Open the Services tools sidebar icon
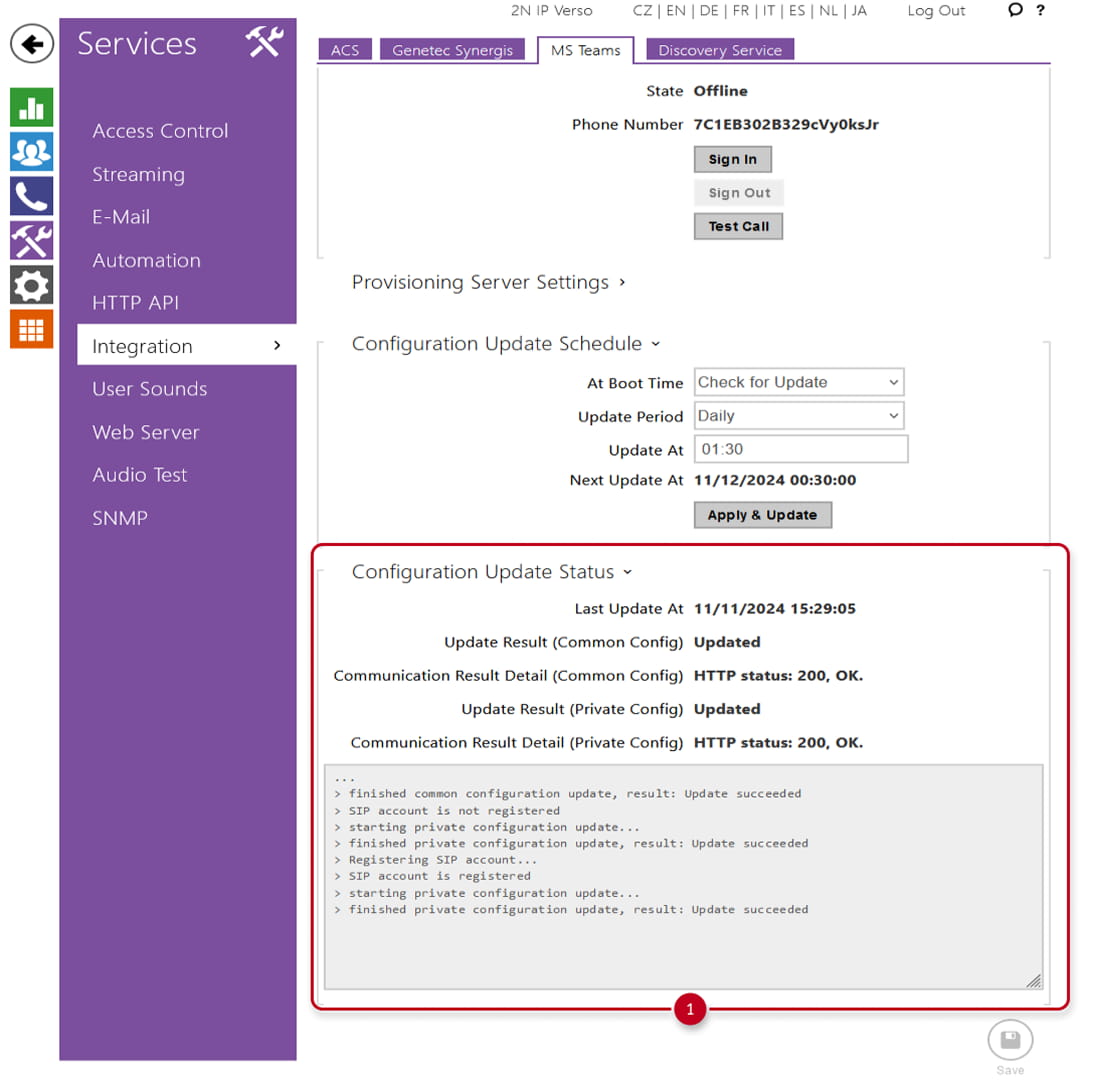The image size is (1095, 1086). pyautogui.click(x=31, y=241)
